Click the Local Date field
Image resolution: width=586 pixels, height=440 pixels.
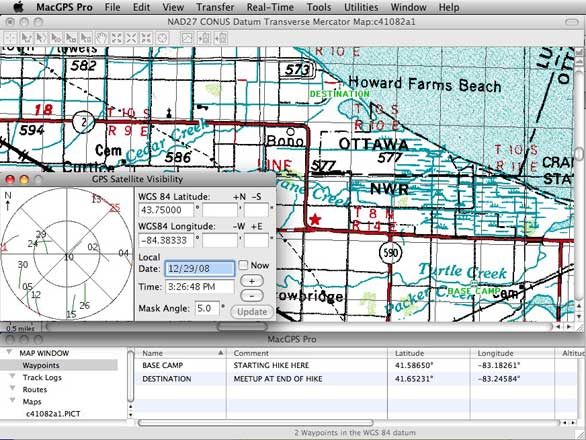pos(200,268)
